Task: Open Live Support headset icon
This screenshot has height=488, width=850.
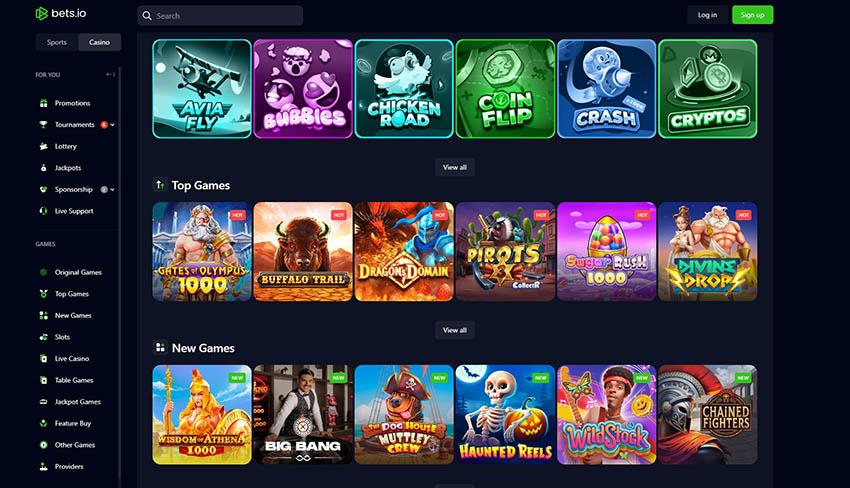Action: click(x=43, y=211)
